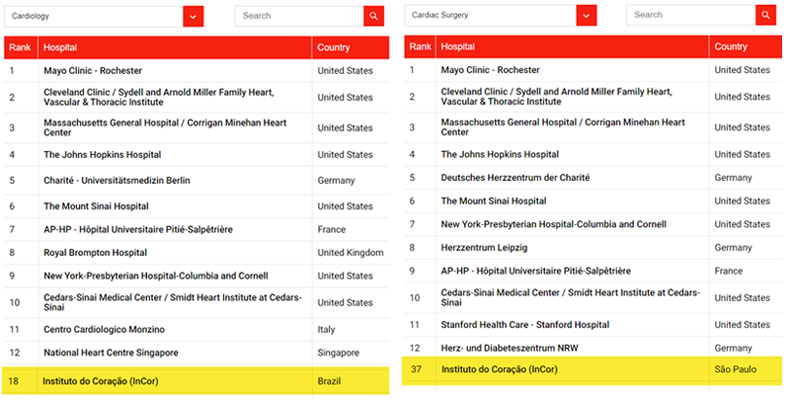The height and width of the screenshot is (403, 790).
Task: Open the Cardiology specialty dropdown arrow
Action: coord(193,16)
